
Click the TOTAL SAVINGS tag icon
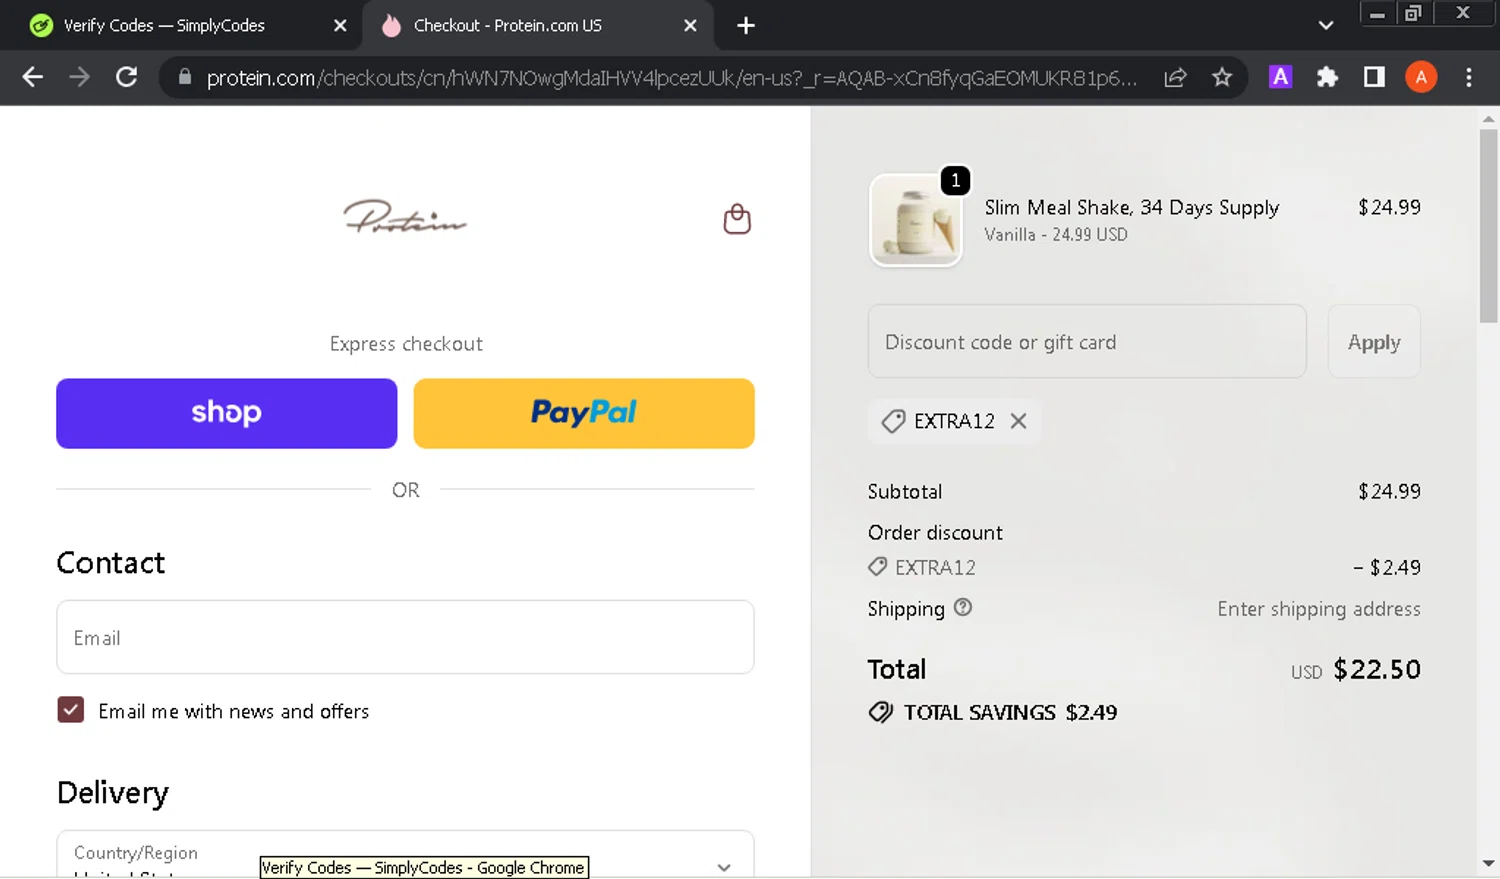tap(881, 712)
